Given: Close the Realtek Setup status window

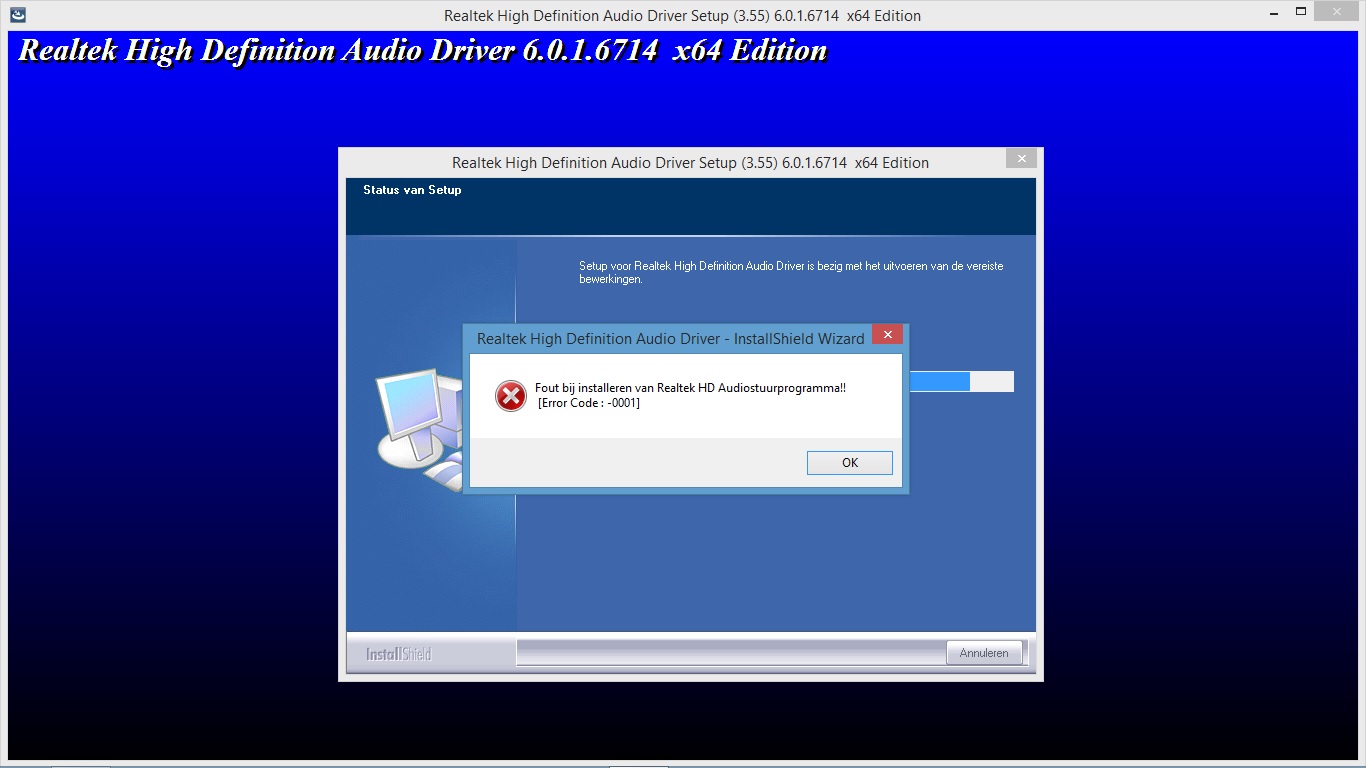Looking at the screenshot, I should point(1021,158).
